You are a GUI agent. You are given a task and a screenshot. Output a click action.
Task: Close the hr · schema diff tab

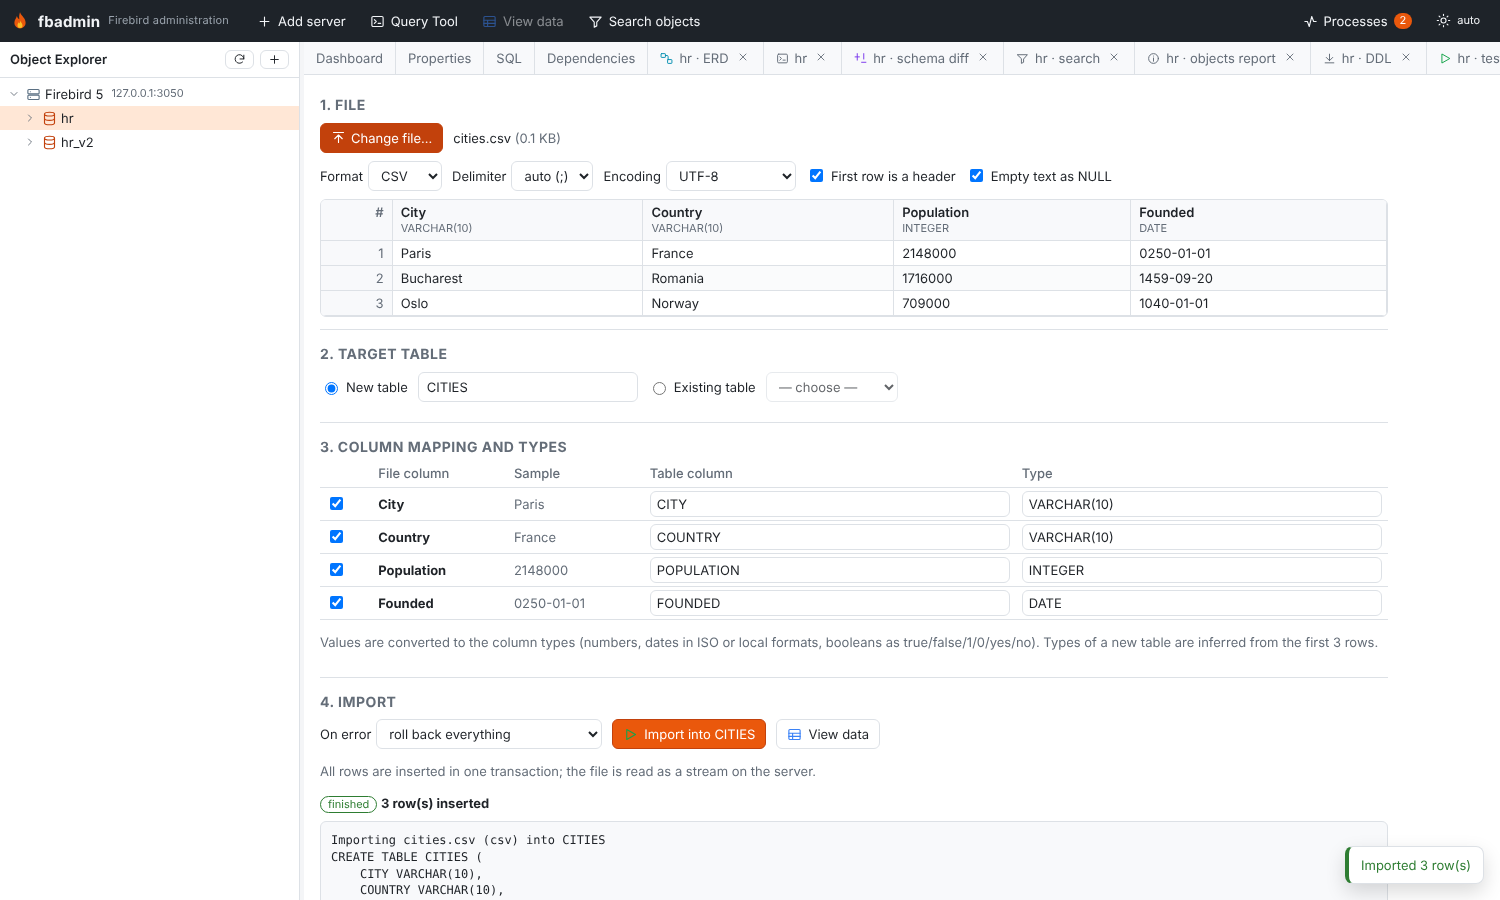[x=983, y=58]
